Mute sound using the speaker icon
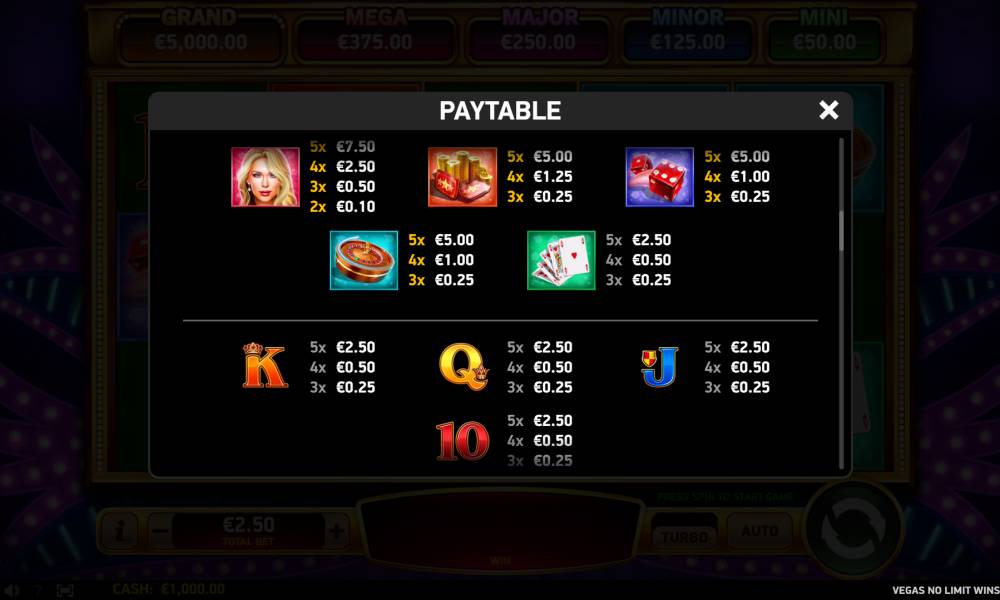The width and height of the screenshot is (1000, 600). [x=11, y=590]
